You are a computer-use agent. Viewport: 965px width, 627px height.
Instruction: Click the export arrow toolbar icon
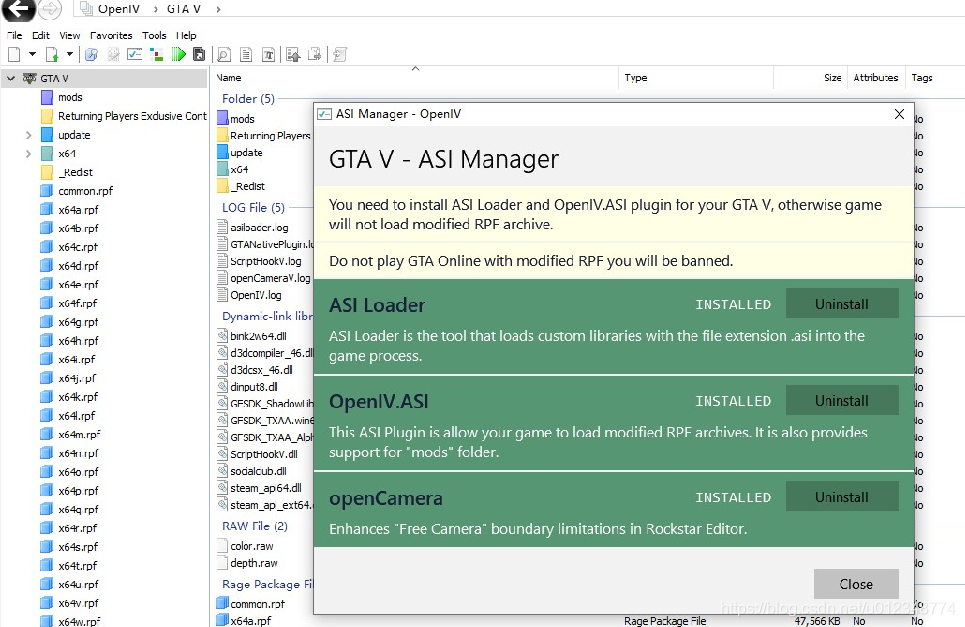tap(314, 55)
